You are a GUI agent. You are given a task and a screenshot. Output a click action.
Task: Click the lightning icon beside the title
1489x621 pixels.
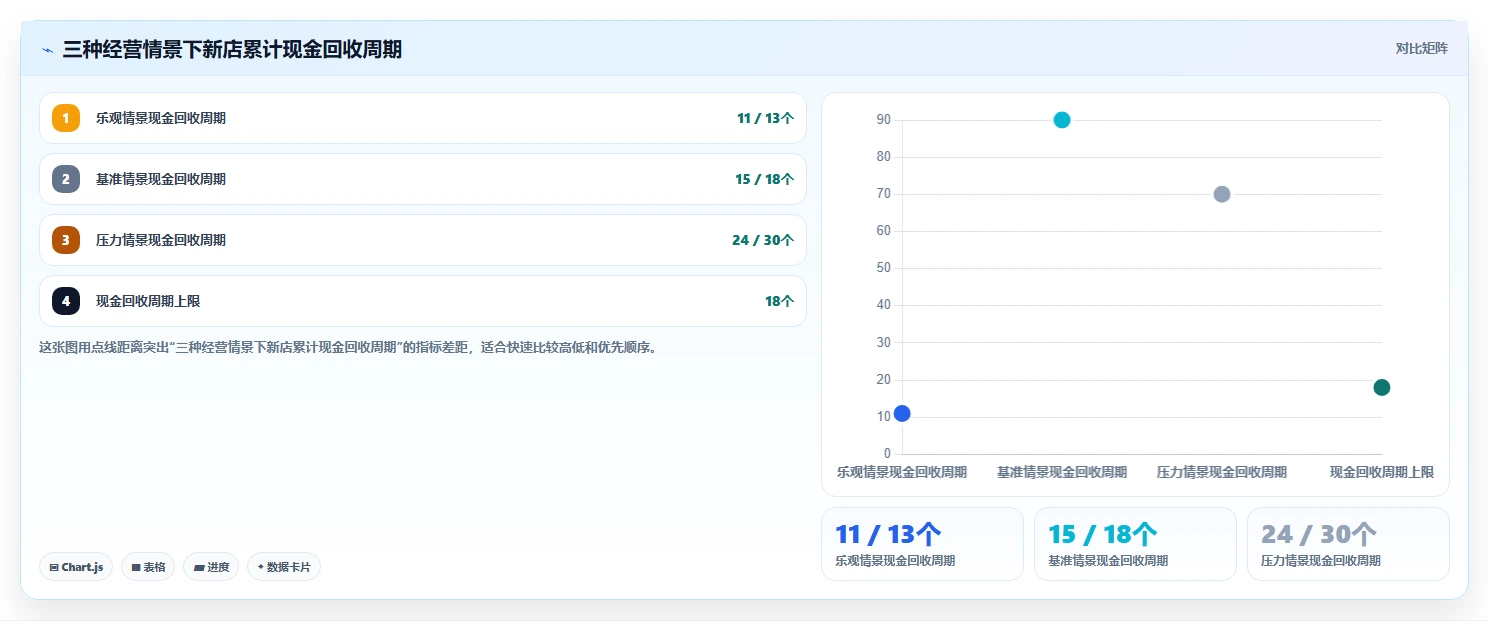(x=48, y=50)
